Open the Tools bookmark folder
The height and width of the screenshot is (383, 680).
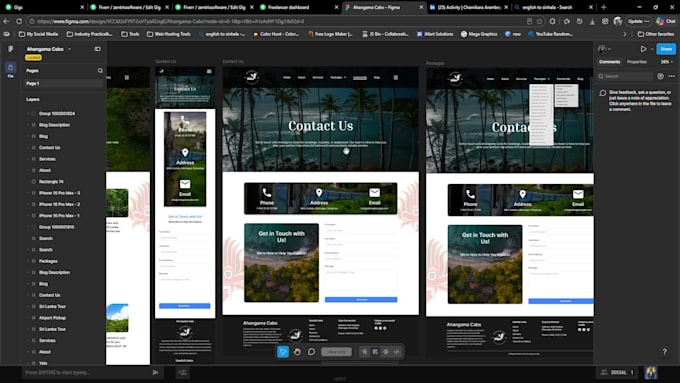[130, 34]
